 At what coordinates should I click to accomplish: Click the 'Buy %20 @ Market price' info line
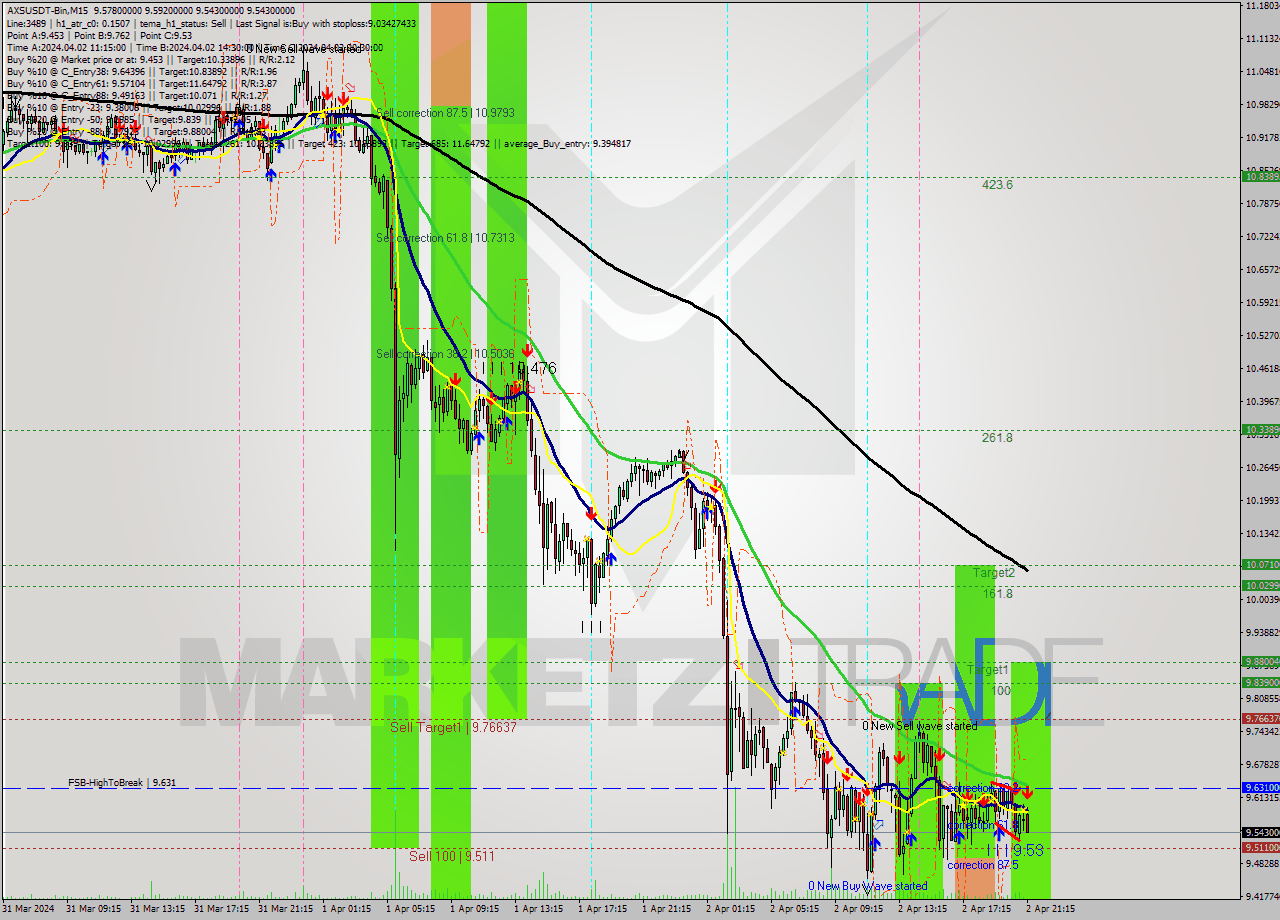pos(150,59)
